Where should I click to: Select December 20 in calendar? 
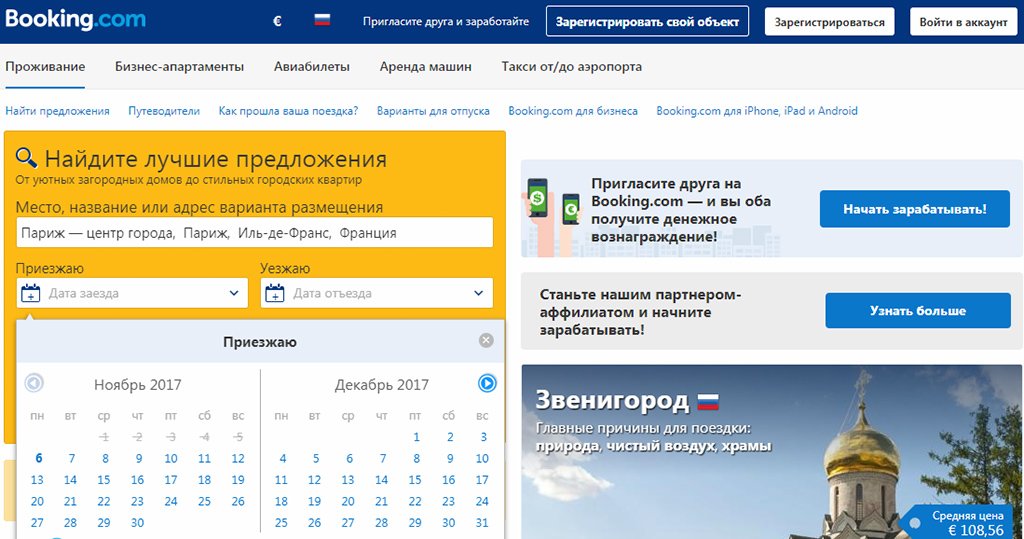(x=348, y=502)
